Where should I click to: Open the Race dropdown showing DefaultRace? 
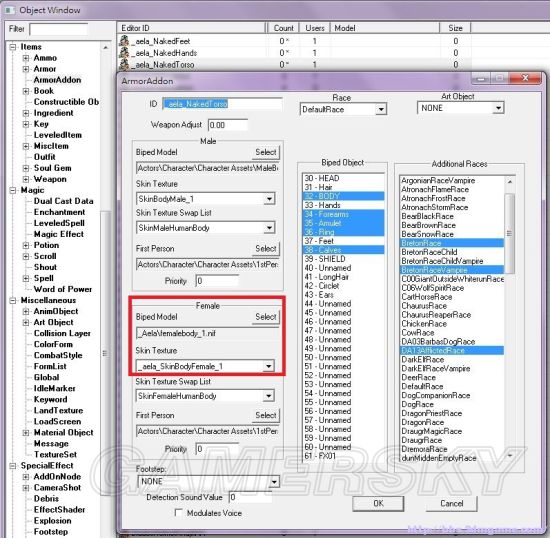[343, 109]
